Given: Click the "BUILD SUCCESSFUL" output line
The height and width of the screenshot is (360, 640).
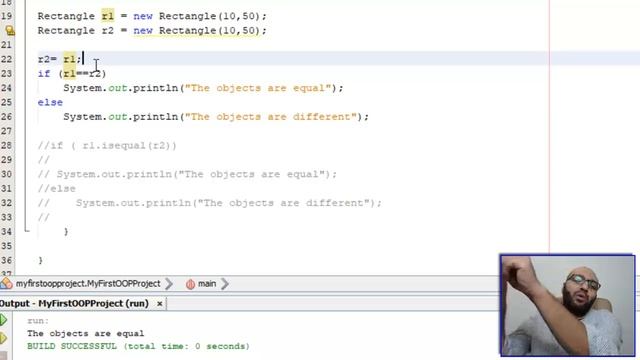Looking at the screenshot, I should (138, 347).
